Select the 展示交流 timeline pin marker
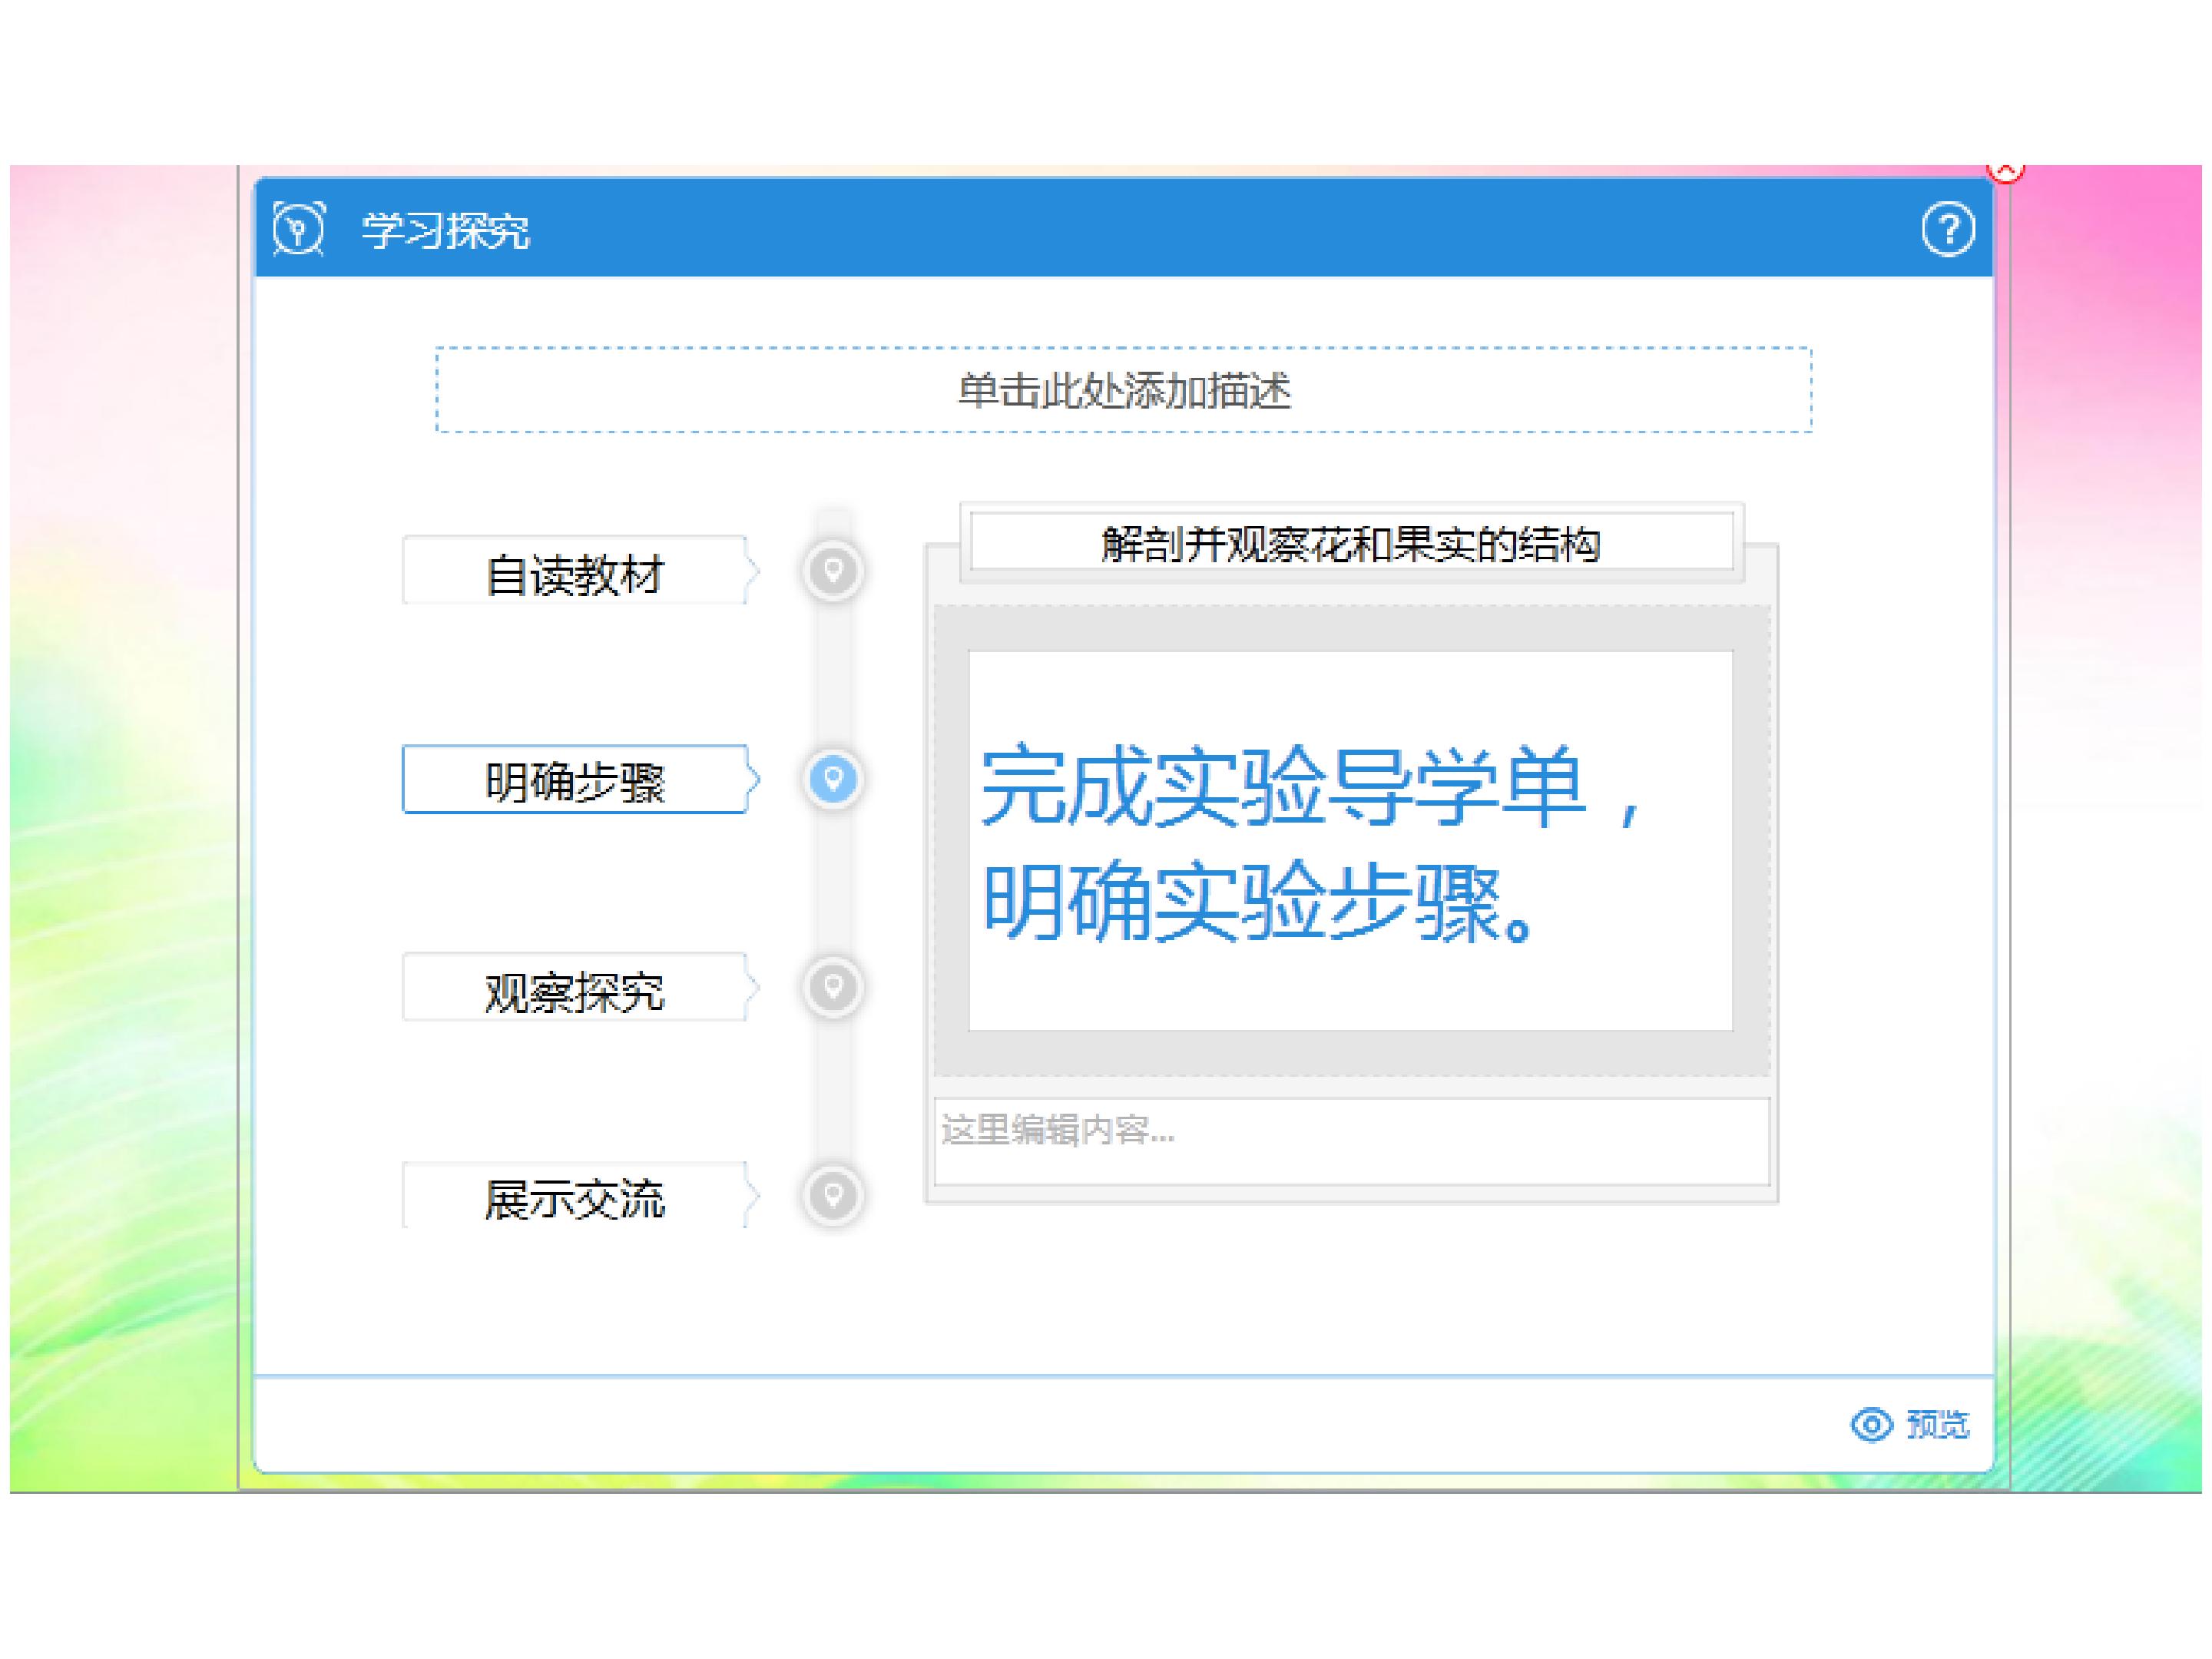Screen dimensions: 2212x1659 pos(832,1195)
